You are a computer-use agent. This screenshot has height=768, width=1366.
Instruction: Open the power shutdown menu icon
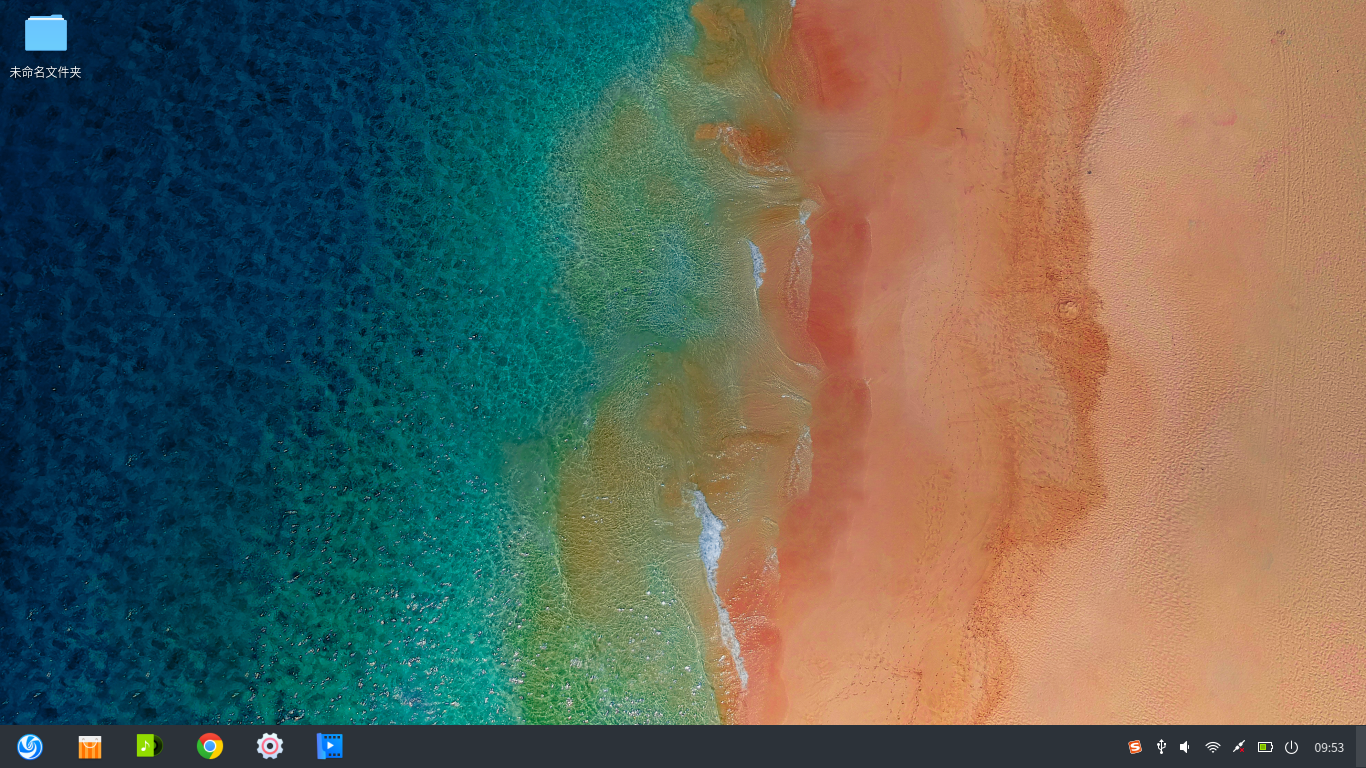(1291, 747)
